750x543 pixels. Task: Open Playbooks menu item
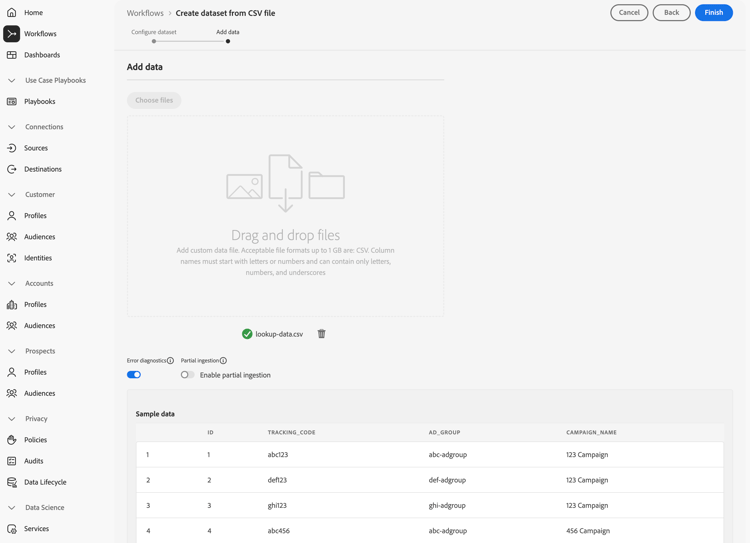click(x=40, y=102)
